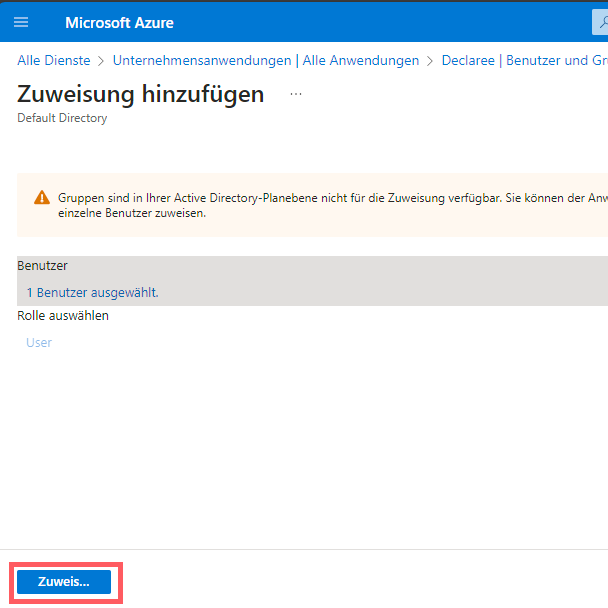Go to Microsoft Azure home
This screenshot has width=608, height=608.
pyautogui.click(x=119, y=22)
